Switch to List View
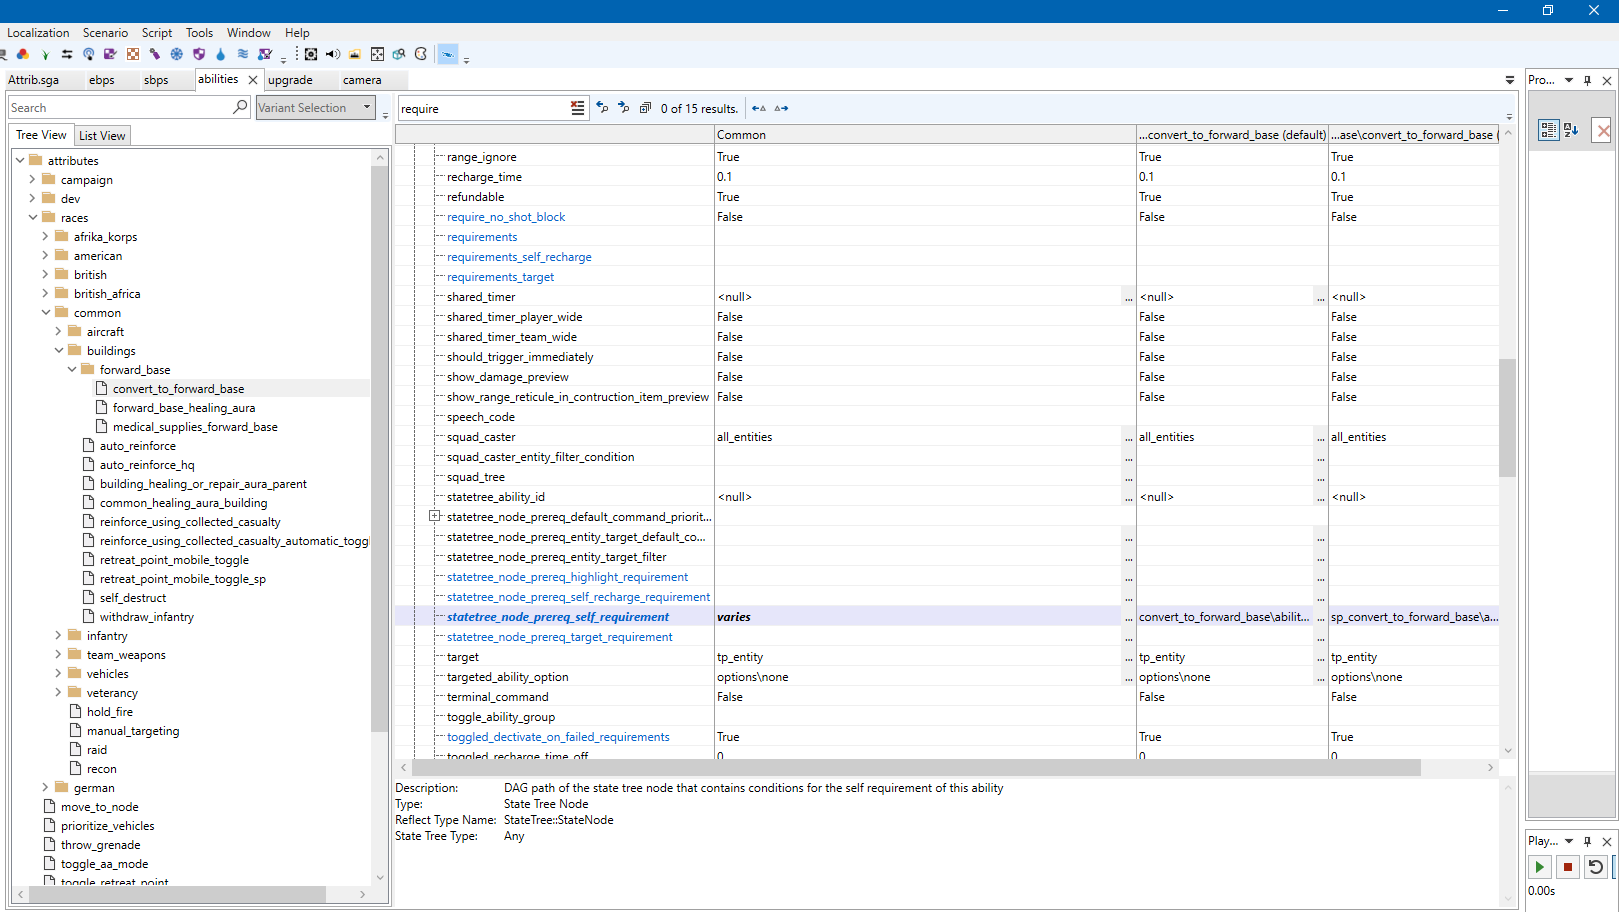The height and width of the screenshot is (912, 1619). pos(102,136)
